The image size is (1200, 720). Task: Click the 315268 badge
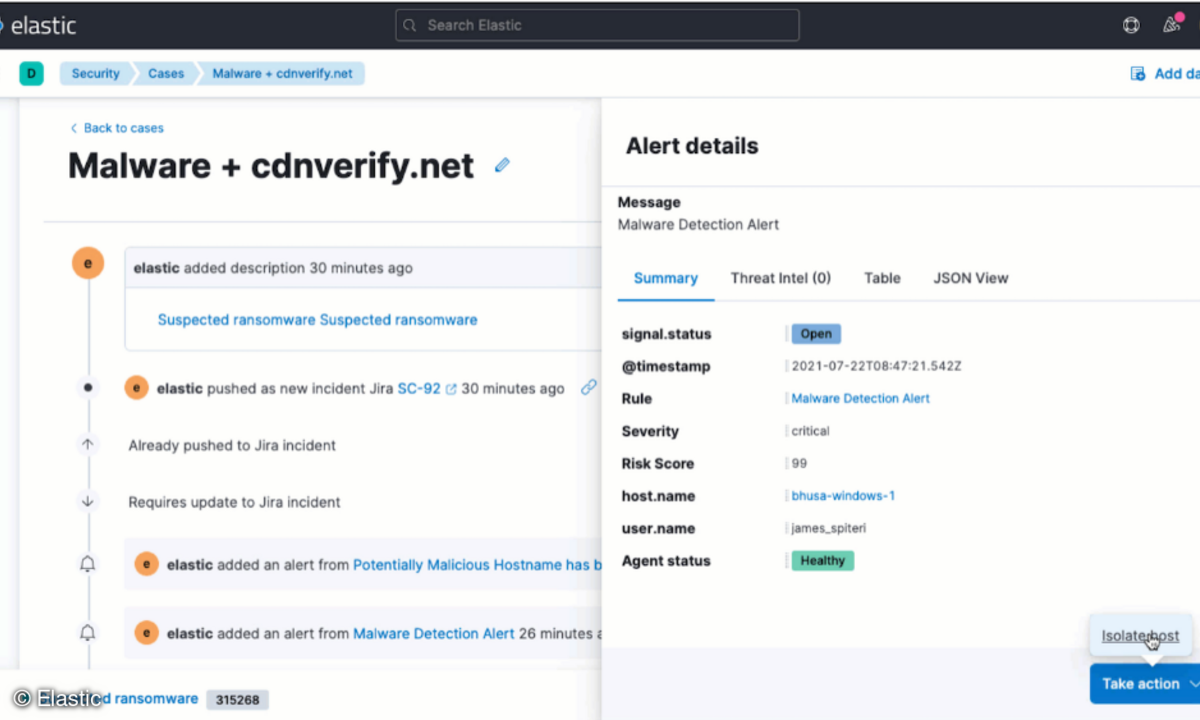click(237, 699)
